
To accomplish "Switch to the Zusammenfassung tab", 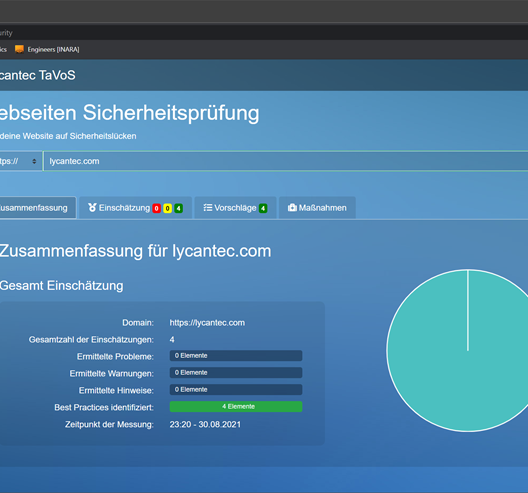I will (38, 208).
